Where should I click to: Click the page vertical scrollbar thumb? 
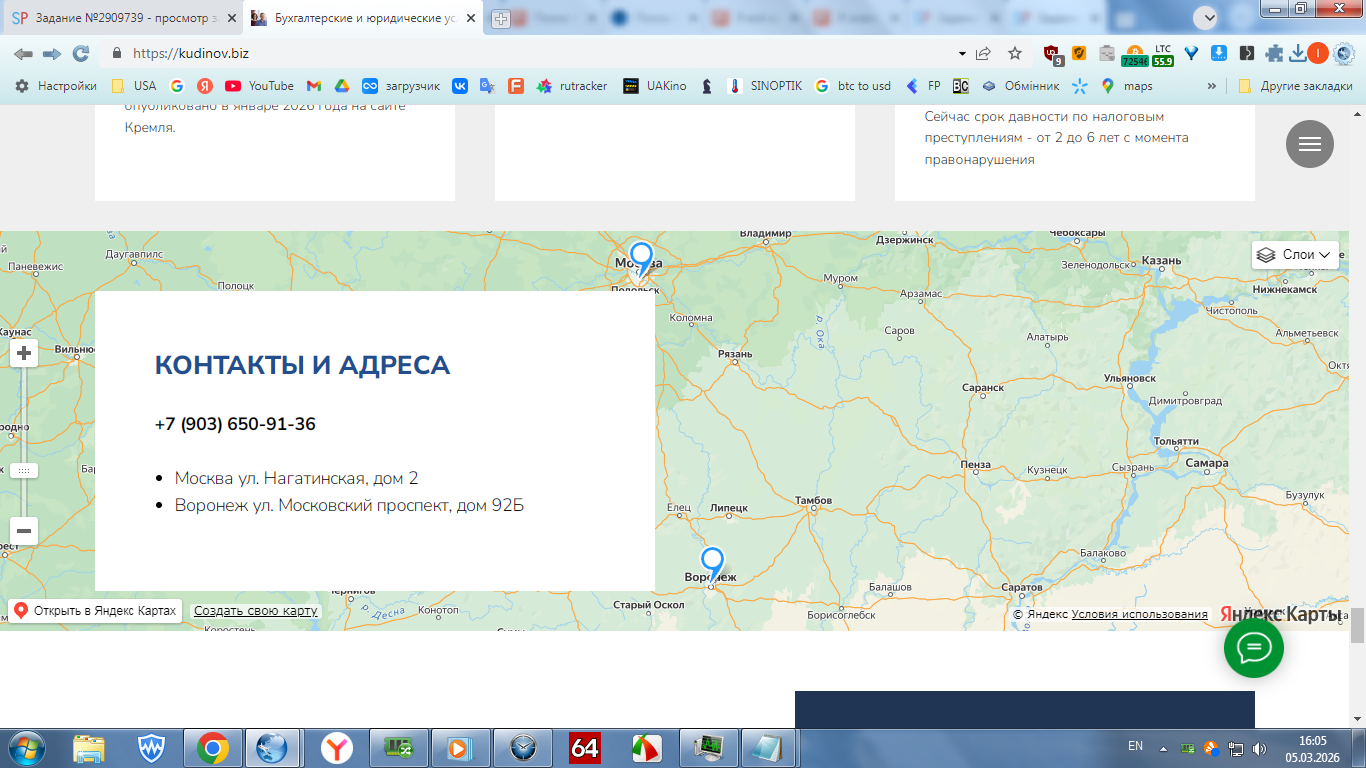(1357, 625)
